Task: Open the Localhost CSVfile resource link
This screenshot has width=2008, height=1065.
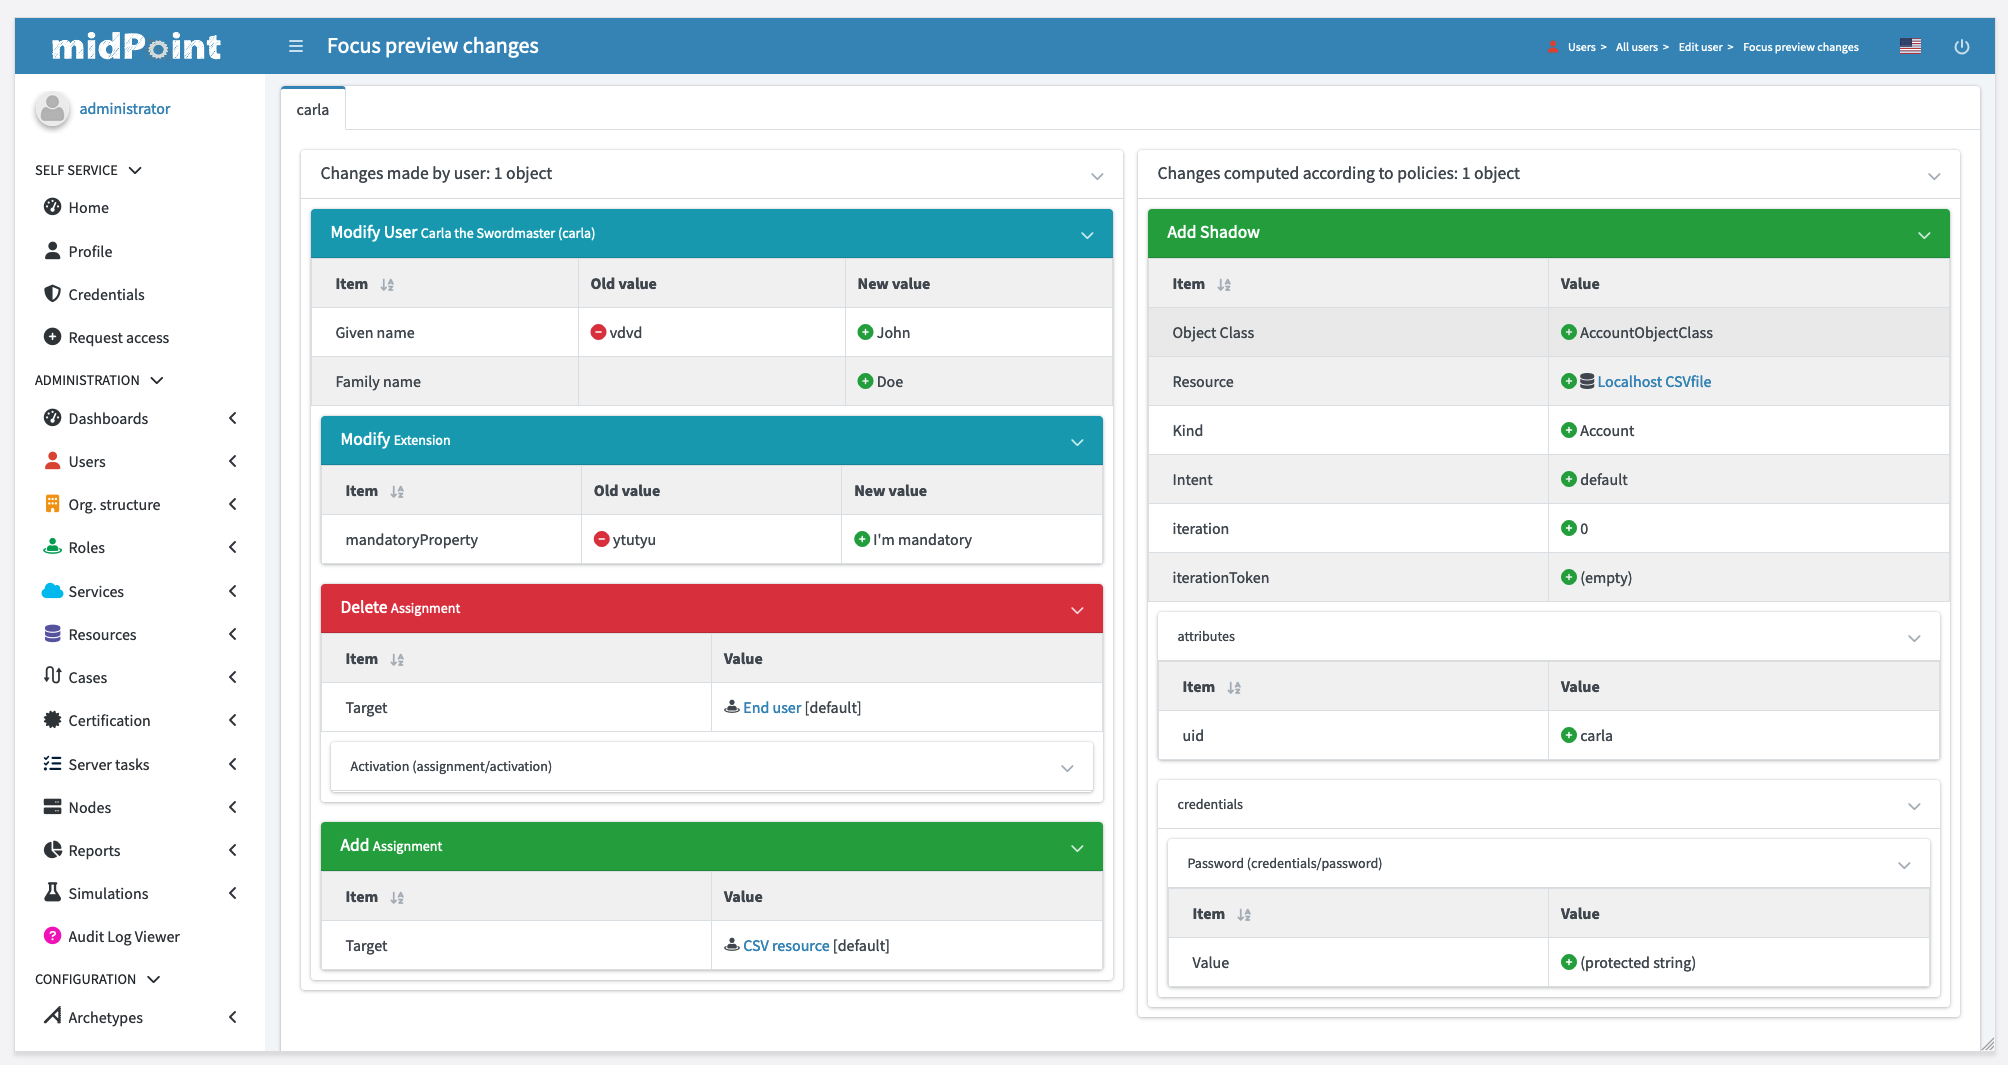Action: click(1654, 382)
